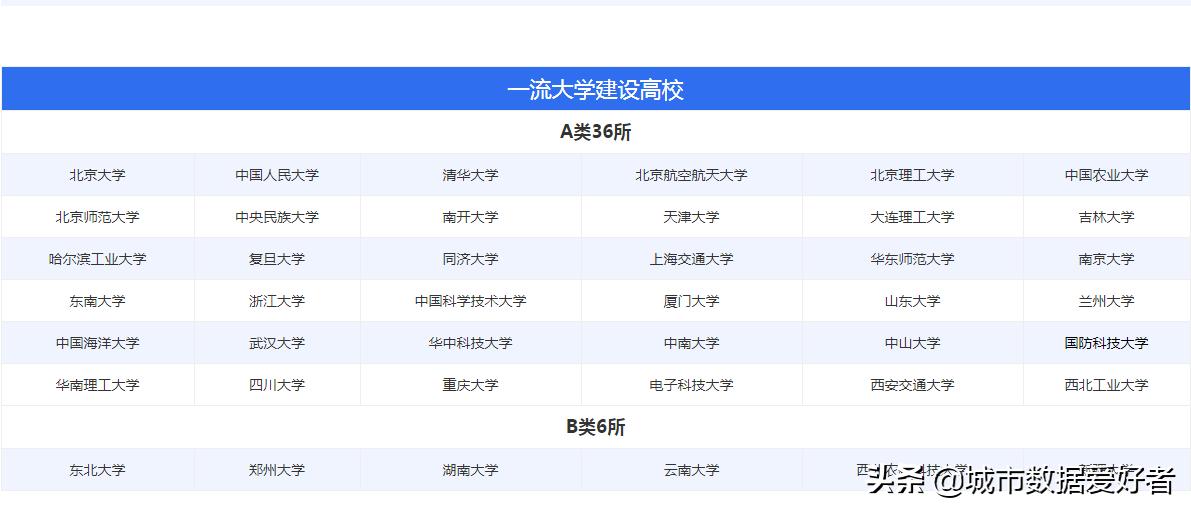
Task: Select 清华大学 in the table
Action: [x=471, y=175]
